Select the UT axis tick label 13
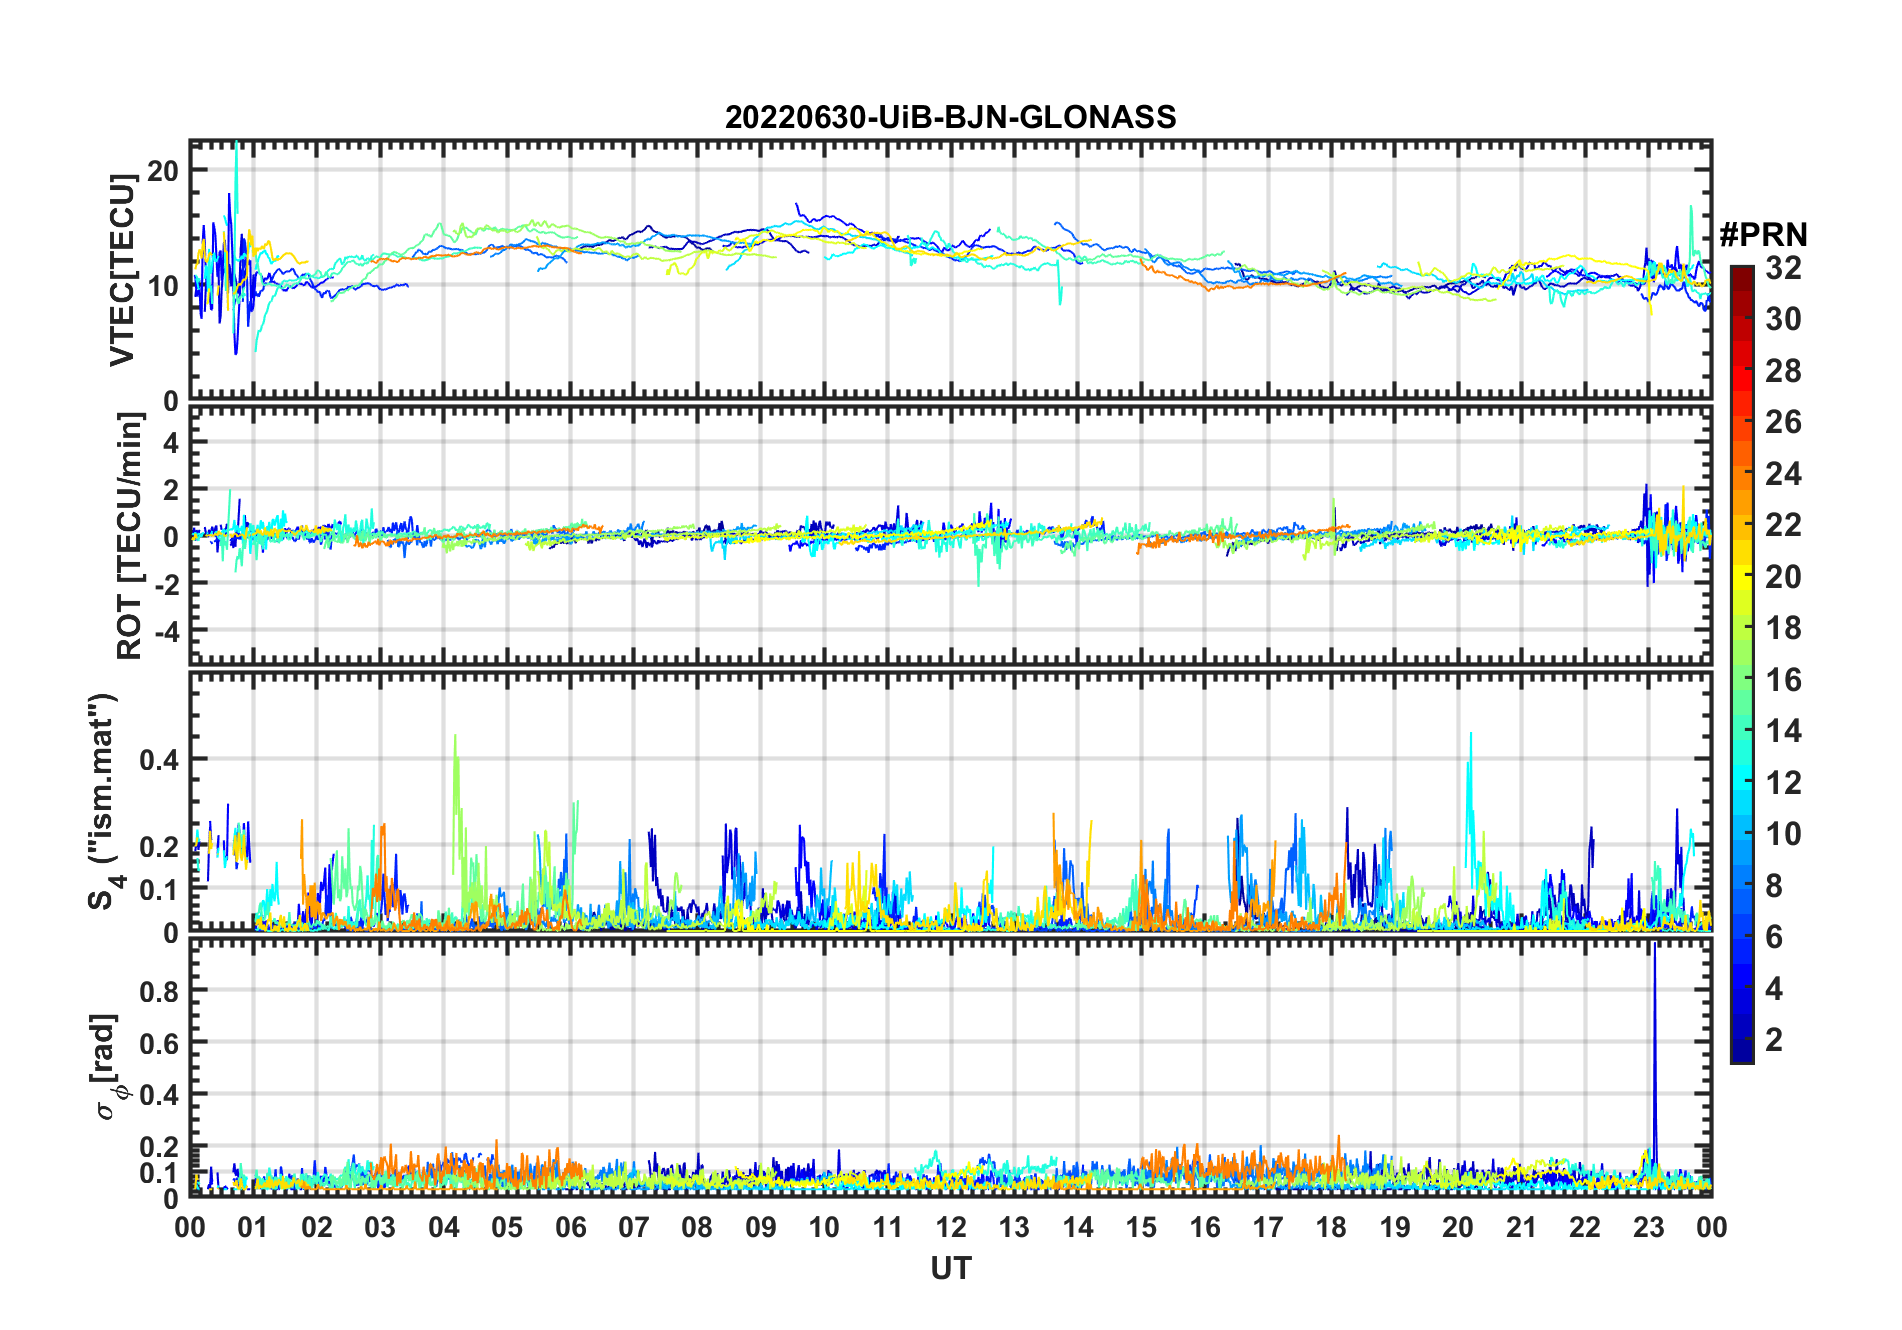The height and width of the screenshot is (1330, 1902). coord(1014,1227)
